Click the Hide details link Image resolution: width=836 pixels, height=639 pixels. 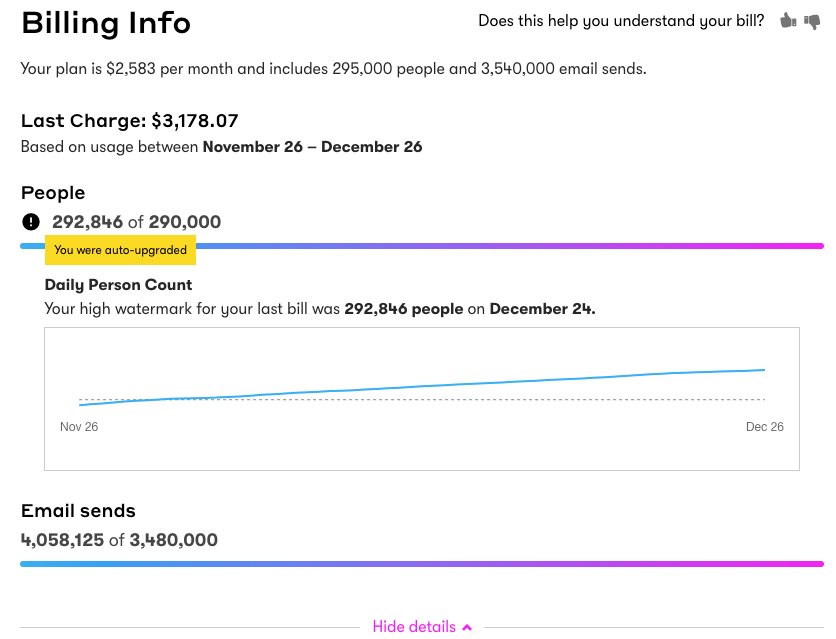414,627
